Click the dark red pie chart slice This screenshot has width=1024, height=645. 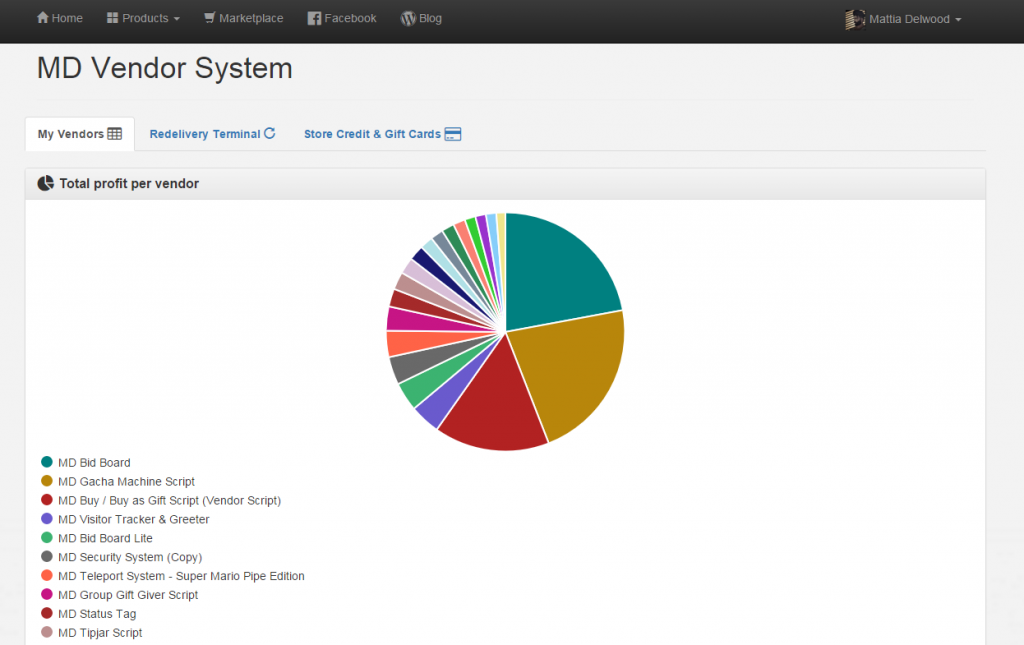490,410
